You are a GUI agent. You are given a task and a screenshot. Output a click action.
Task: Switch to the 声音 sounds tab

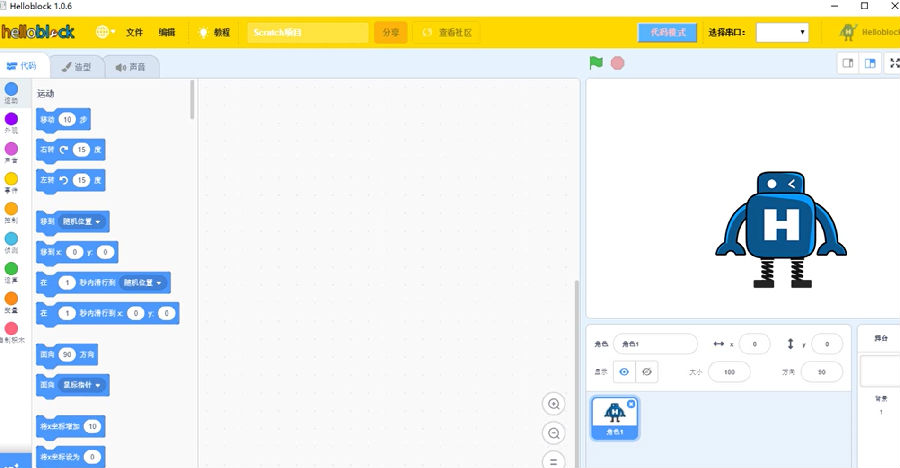tap(131, 67)
